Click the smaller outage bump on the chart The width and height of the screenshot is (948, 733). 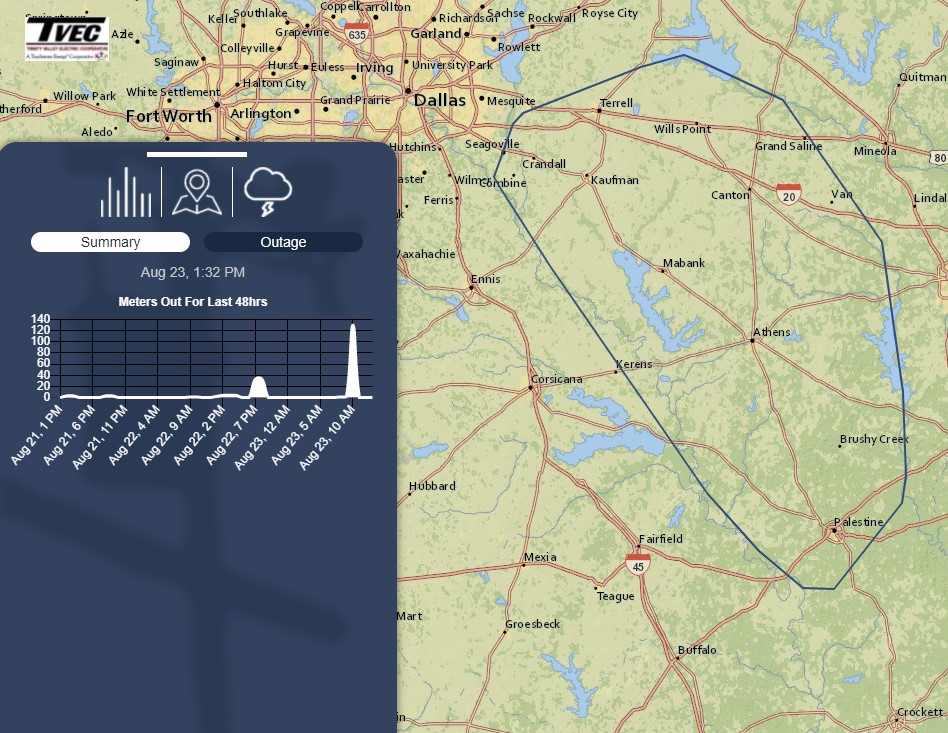pos(258,387)
